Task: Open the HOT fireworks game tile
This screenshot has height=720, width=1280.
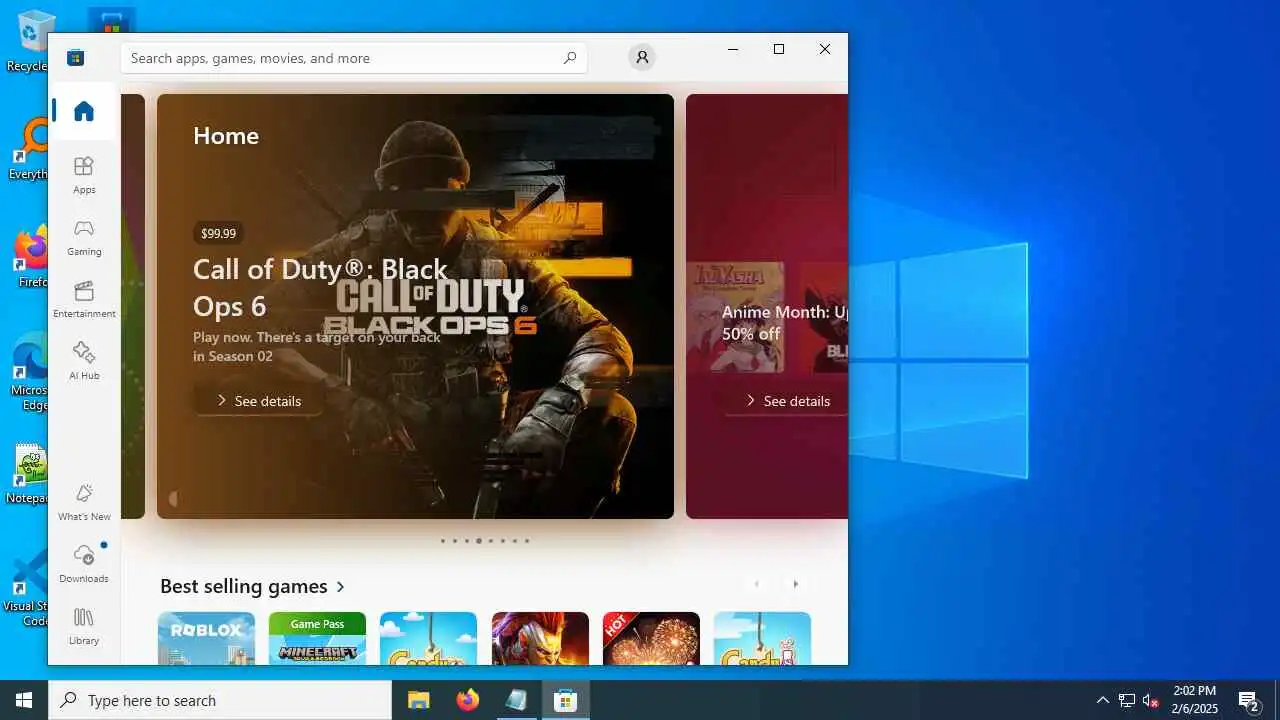Action: click(651, 638)
